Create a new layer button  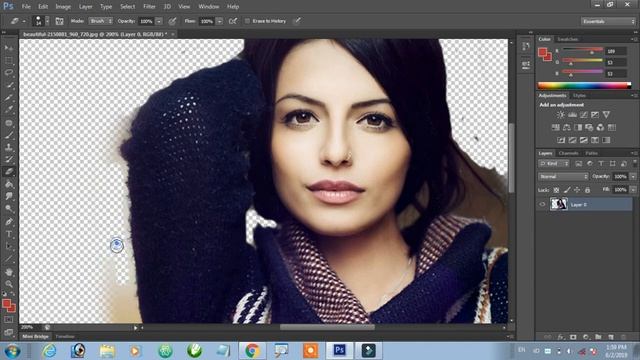click(611, 337)
